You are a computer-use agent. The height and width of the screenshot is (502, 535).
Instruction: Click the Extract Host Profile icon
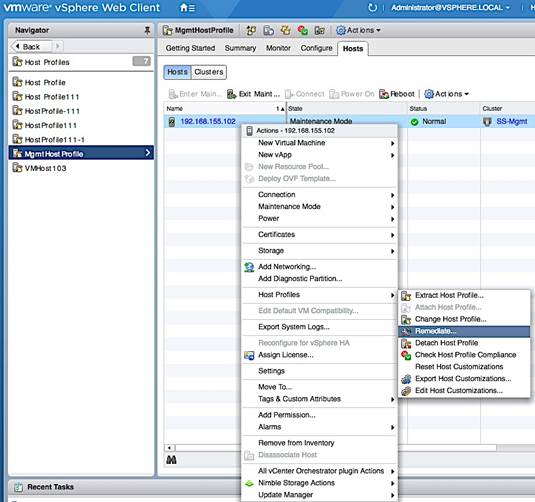click(x=406, y=296)
